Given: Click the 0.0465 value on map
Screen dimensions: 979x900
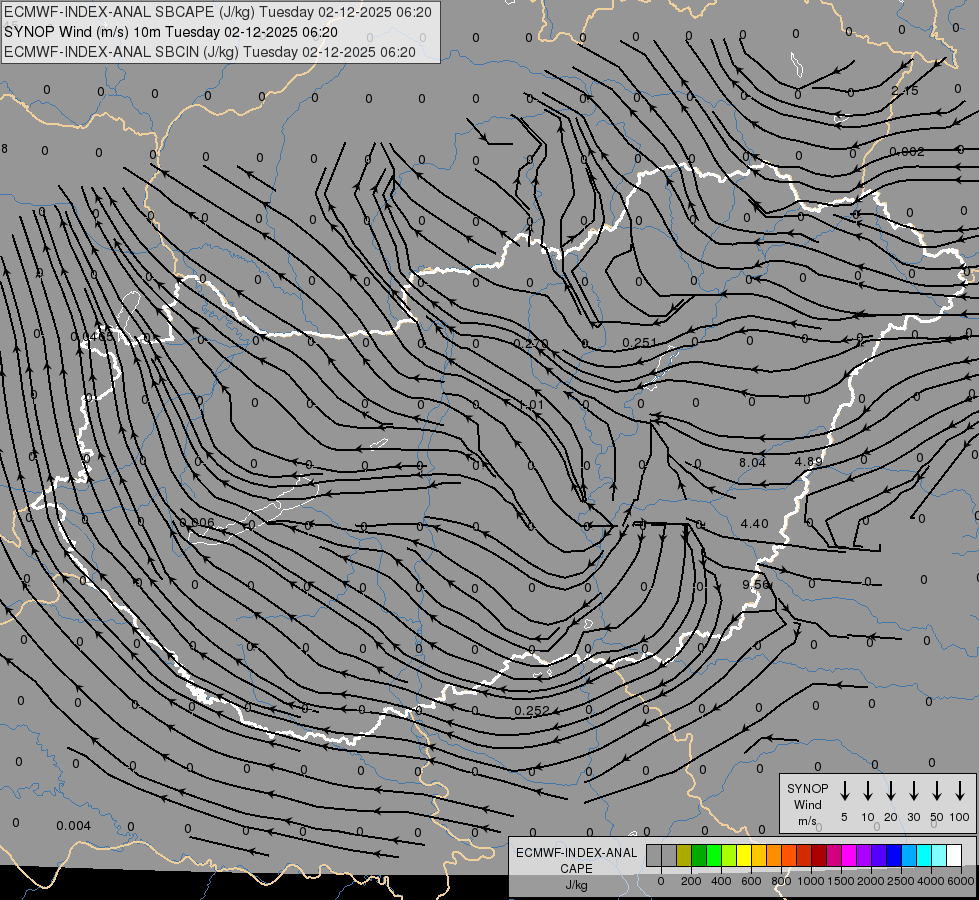Looking at the screenshot, I should tap(92, 337).
